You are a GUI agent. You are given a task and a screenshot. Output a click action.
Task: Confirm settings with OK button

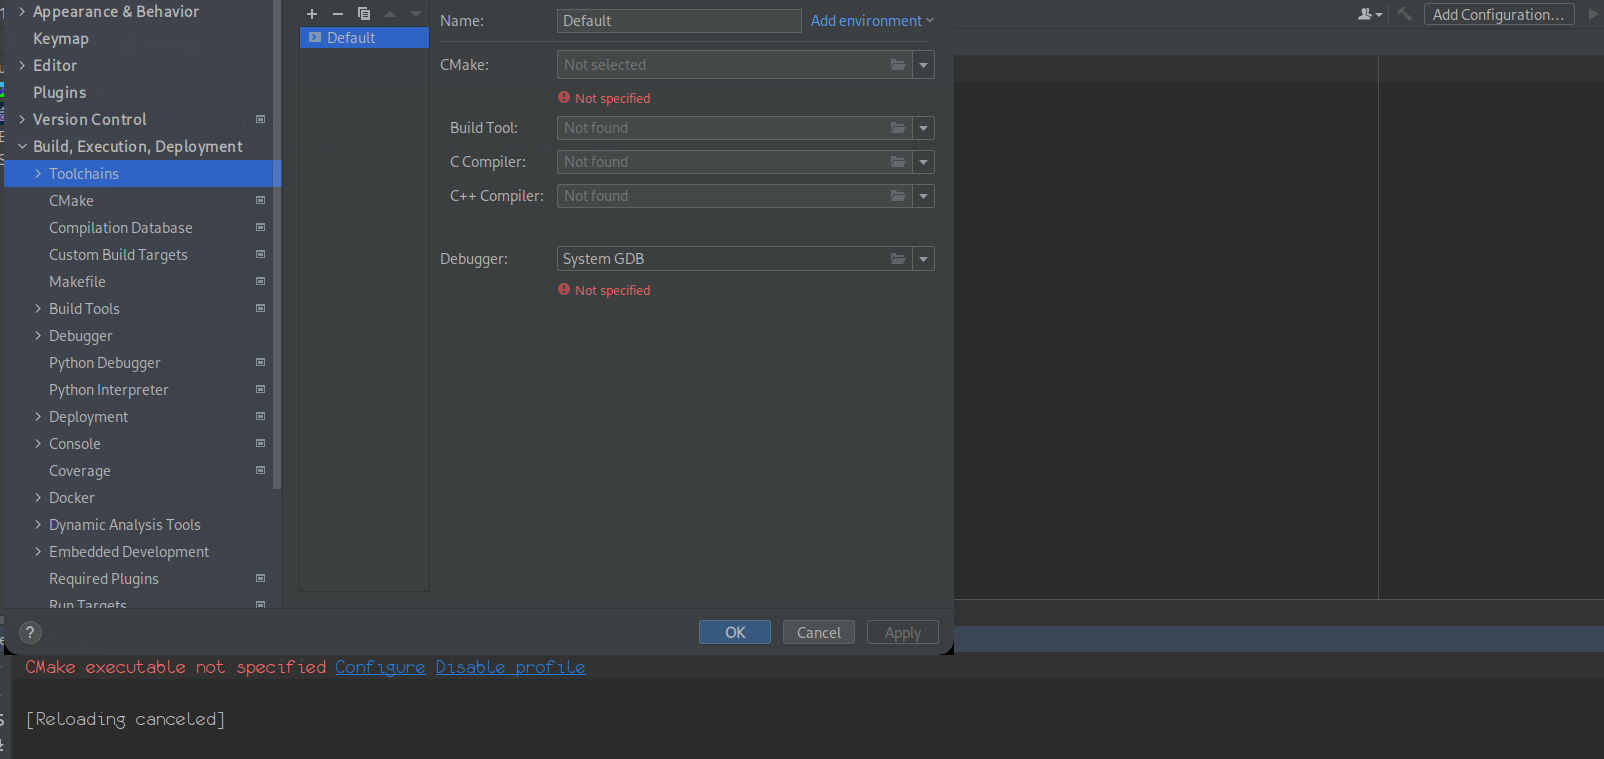pyautogui.click(x=735, y=632)
